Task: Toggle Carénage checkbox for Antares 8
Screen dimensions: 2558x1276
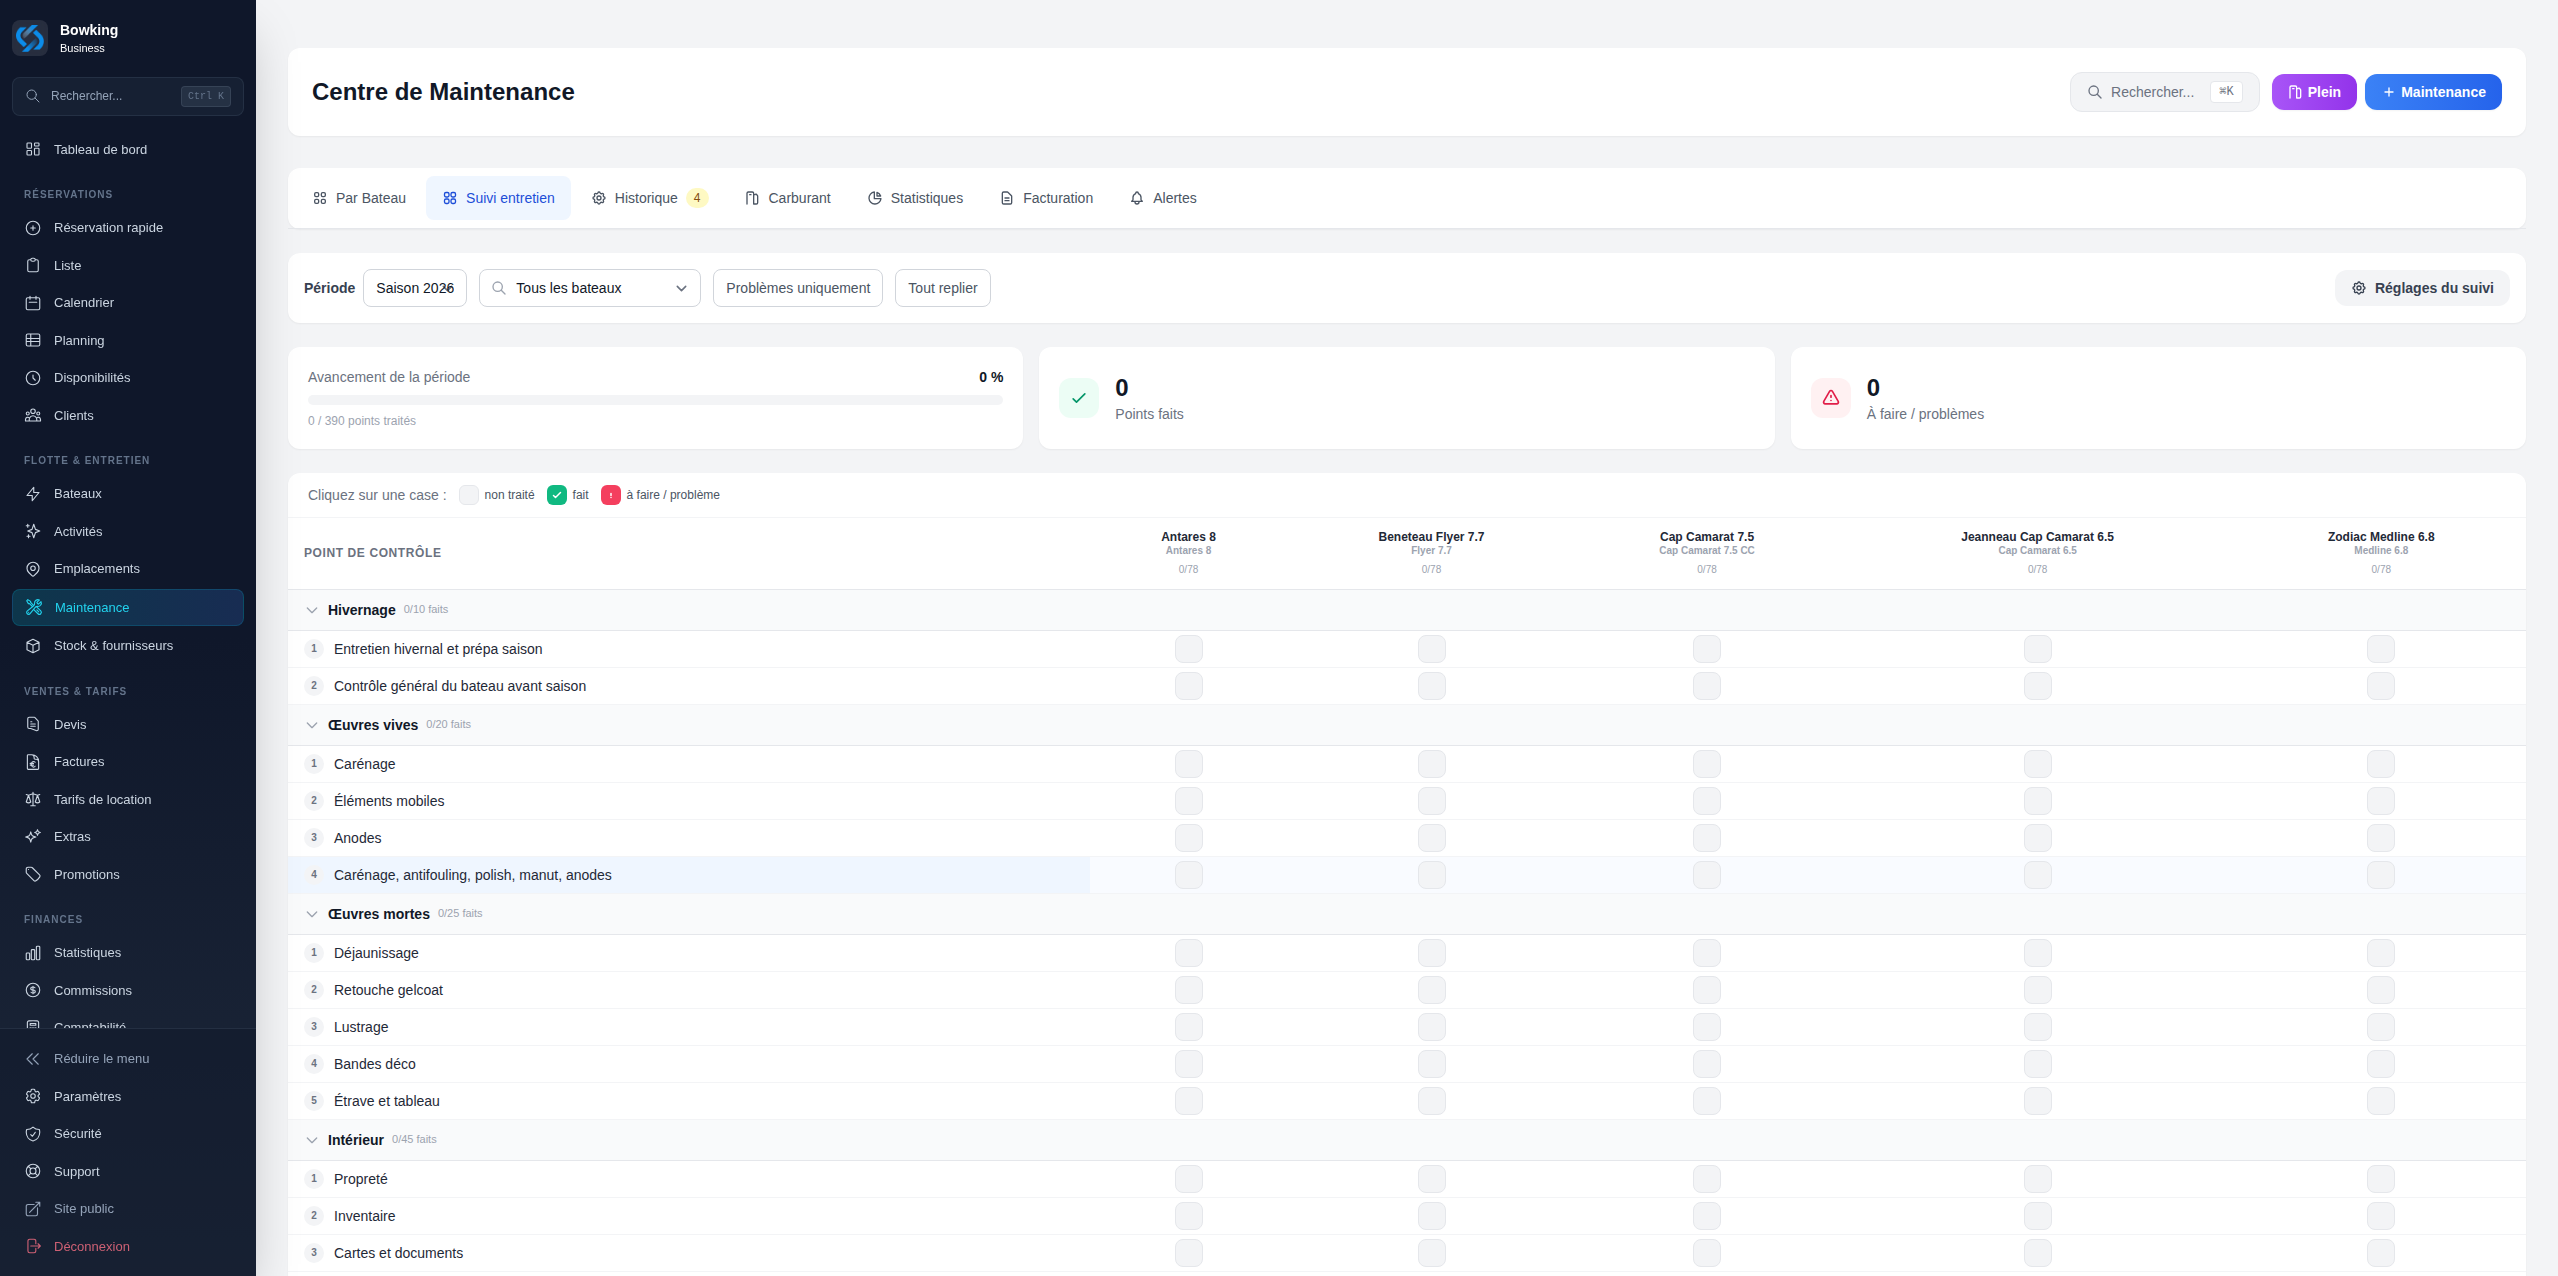Action: 1188,764
